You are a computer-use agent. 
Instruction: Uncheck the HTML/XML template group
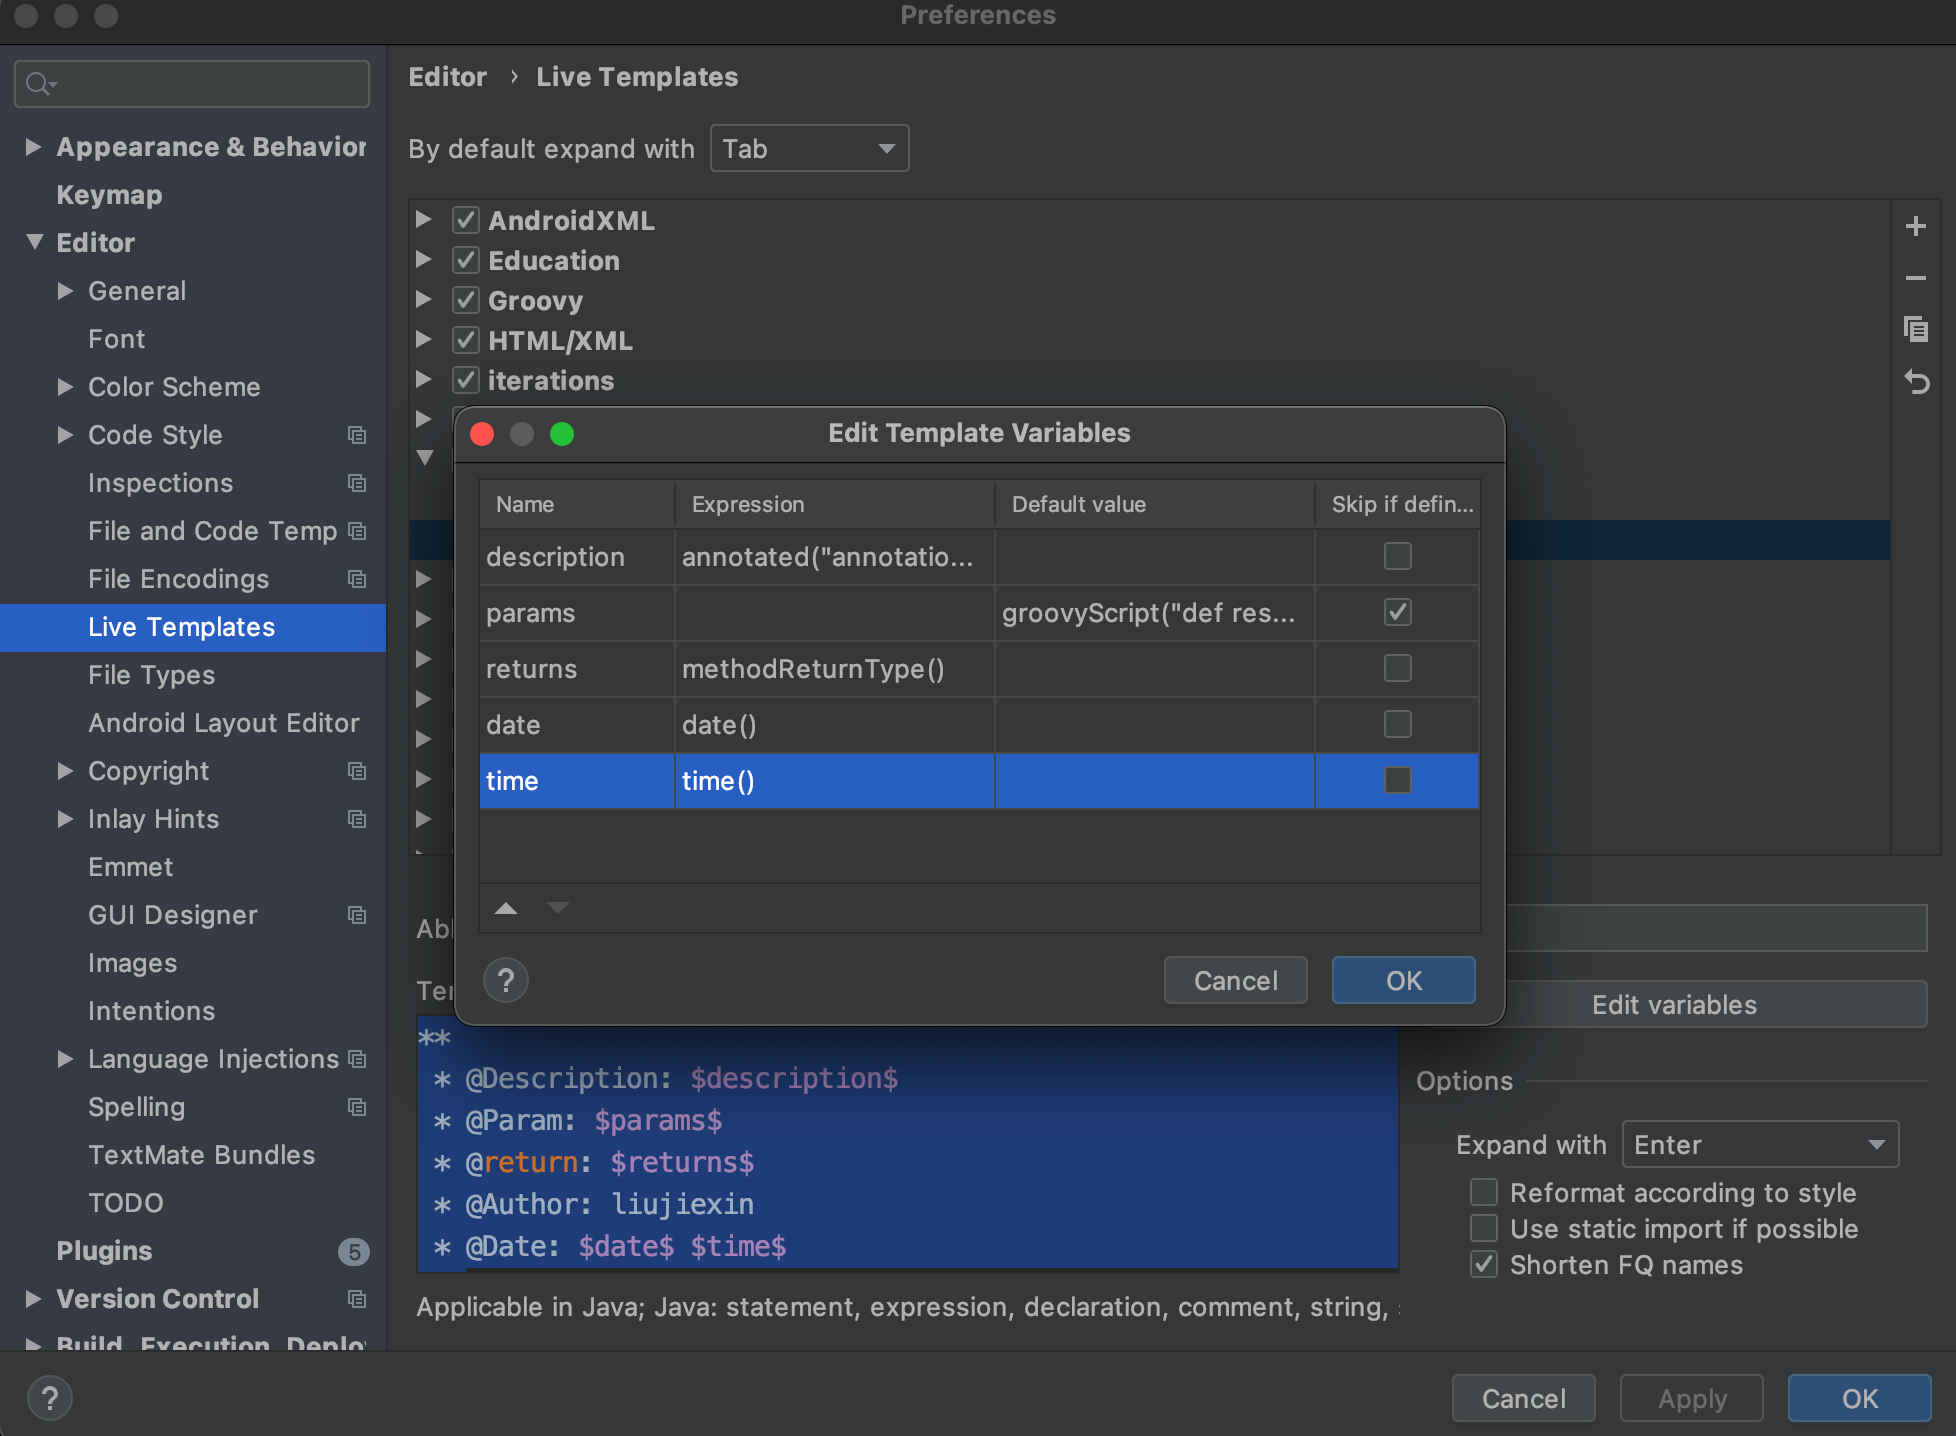466,340
